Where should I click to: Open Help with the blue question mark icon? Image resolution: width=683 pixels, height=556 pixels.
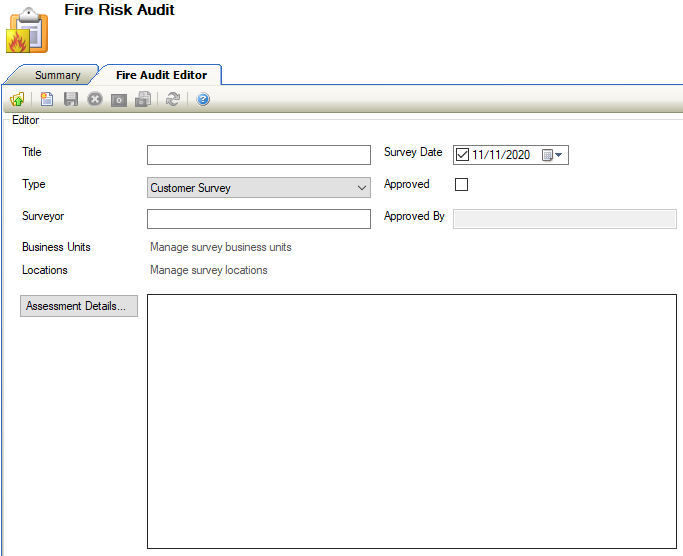[203, 100]
